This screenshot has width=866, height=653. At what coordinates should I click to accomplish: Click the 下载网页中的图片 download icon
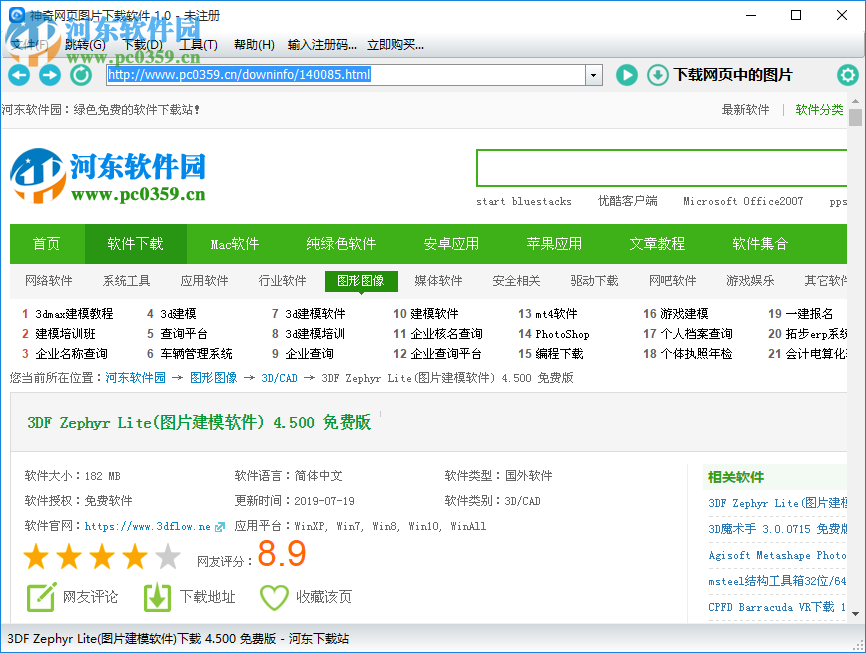[x=657, y=75]
